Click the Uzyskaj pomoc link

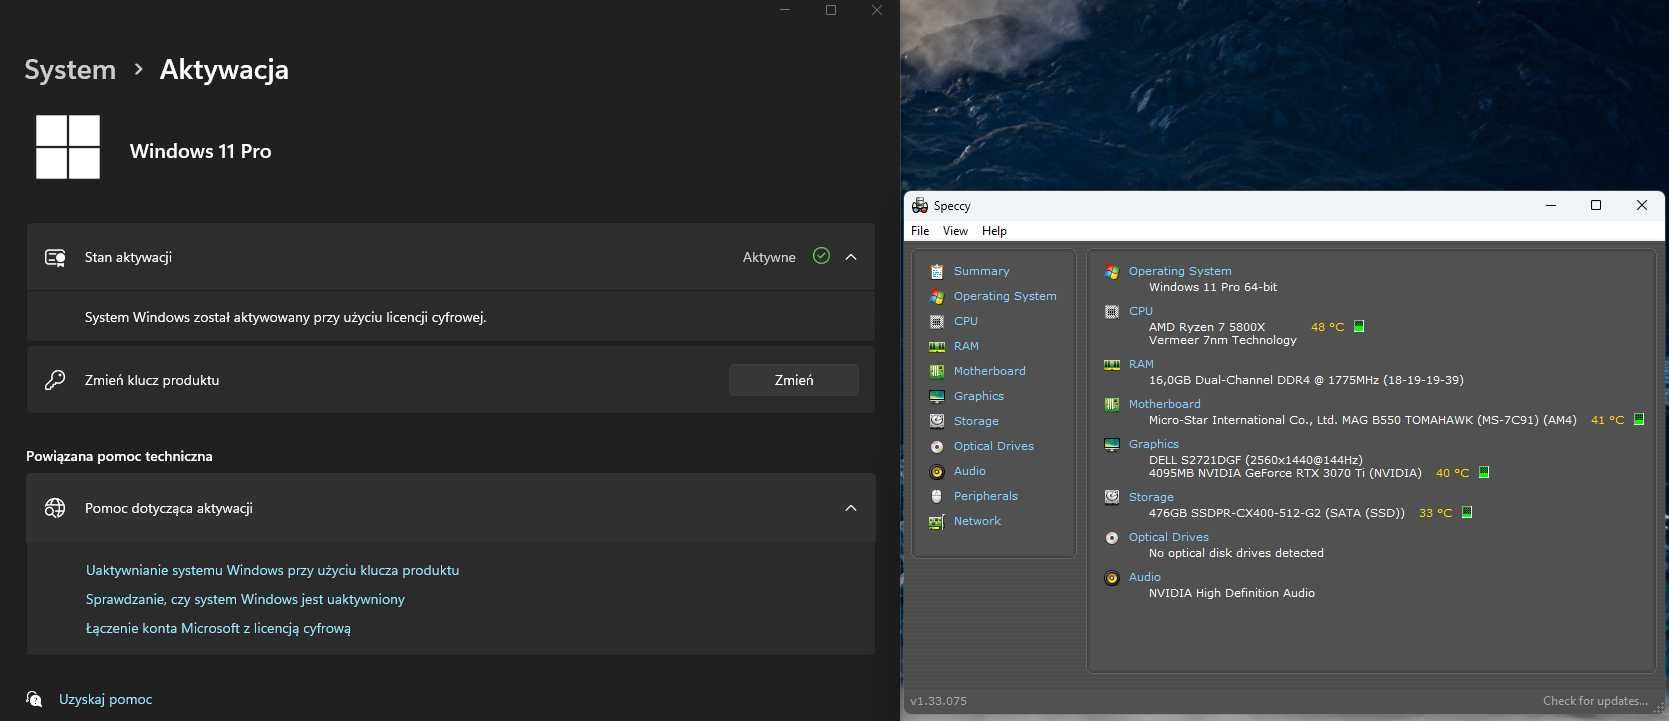(105, 699)
